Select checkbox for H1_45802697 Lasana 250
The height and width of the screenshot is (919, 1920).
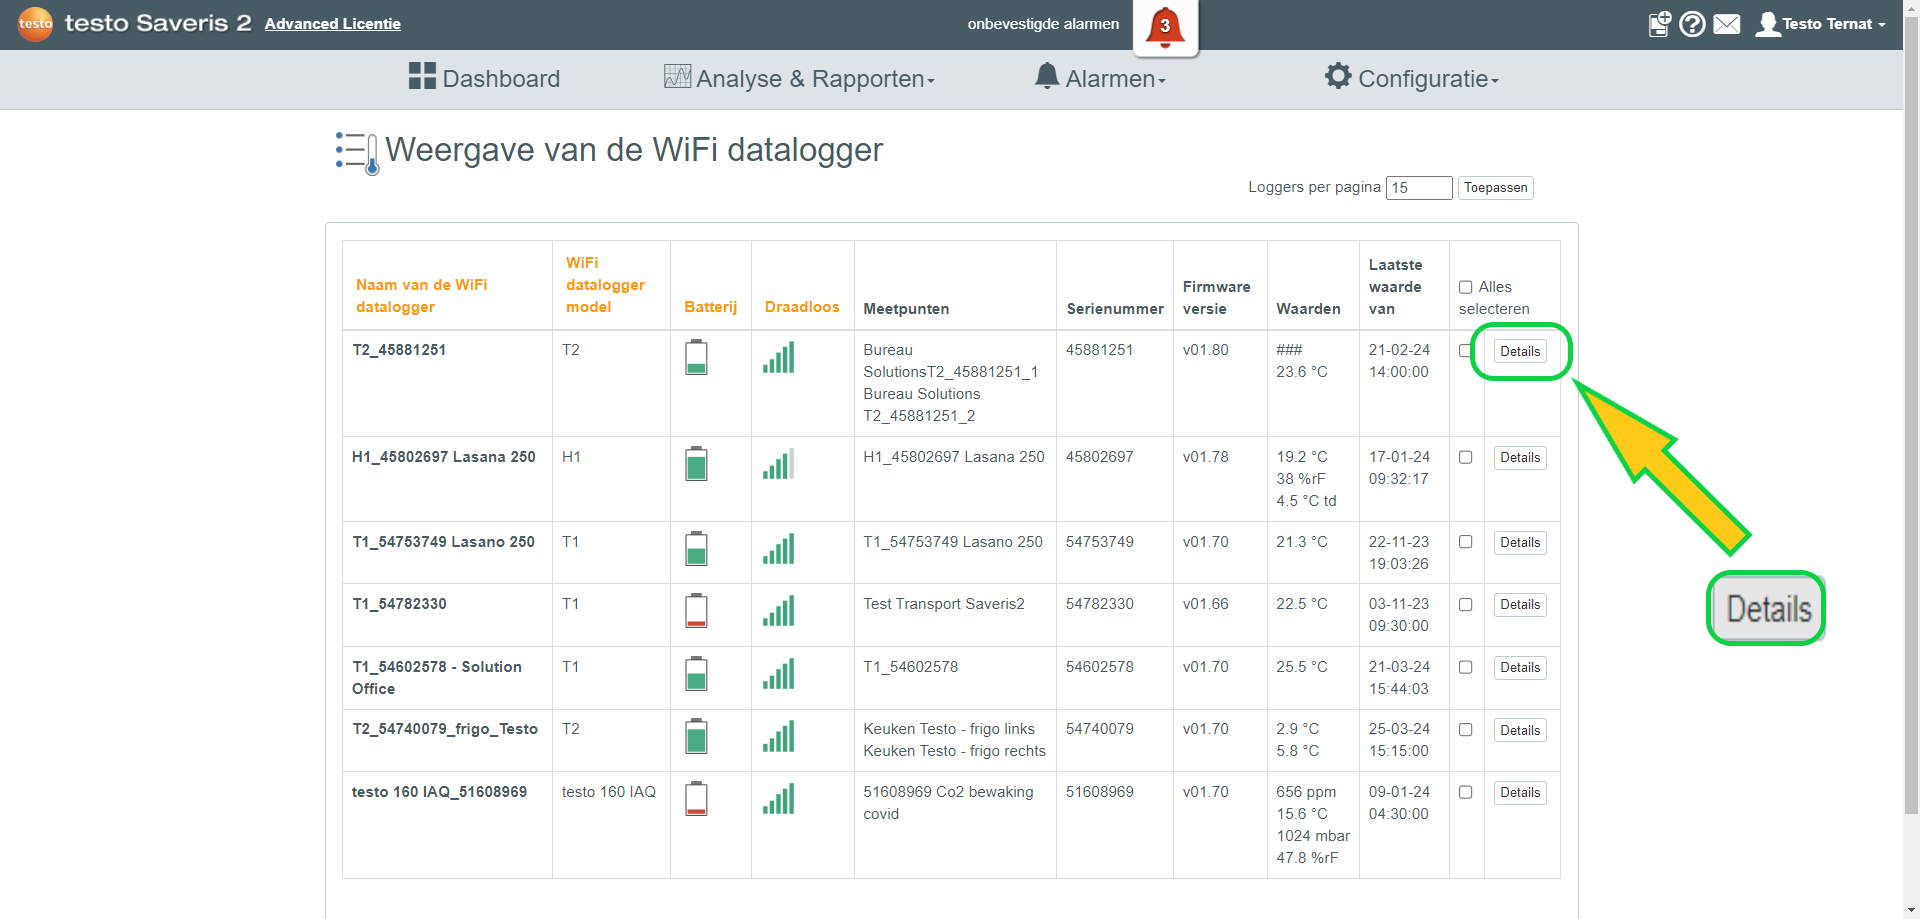point(1465,457)
